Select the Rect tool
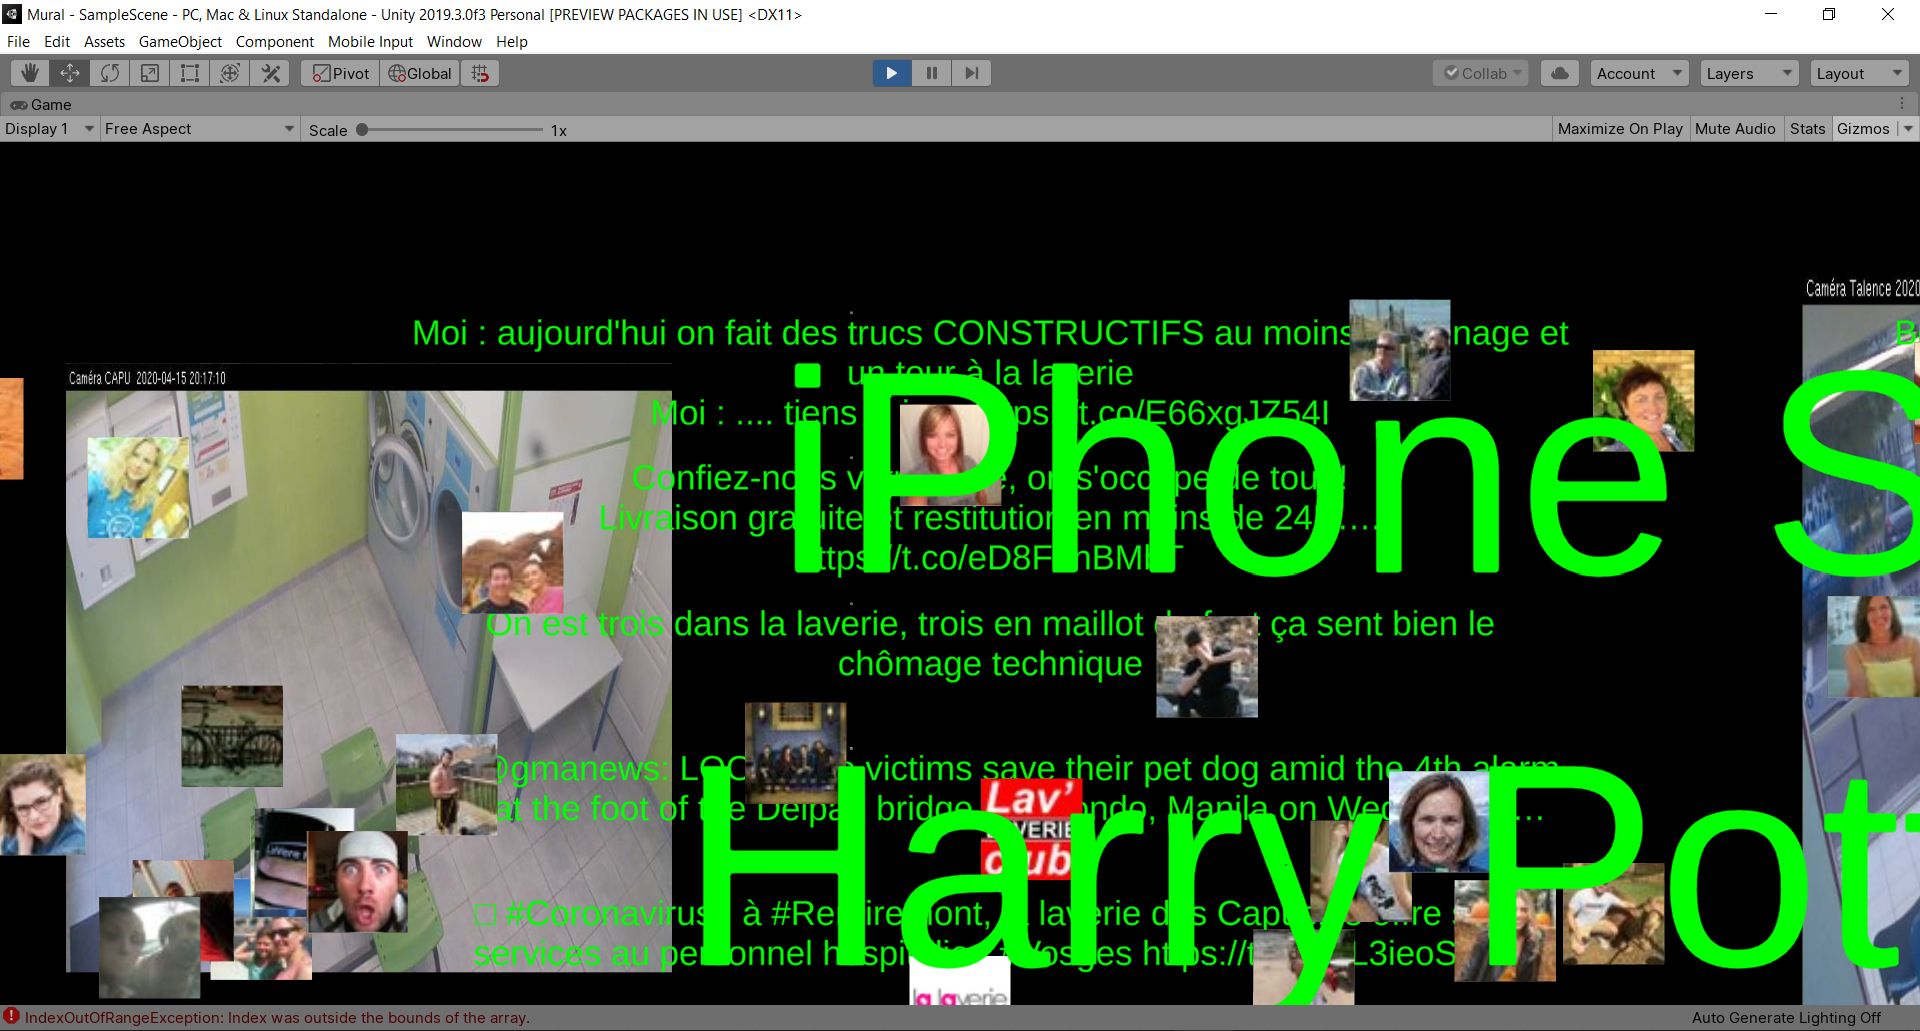Viewport: 1920px width, 1031px height. [190, 73]
